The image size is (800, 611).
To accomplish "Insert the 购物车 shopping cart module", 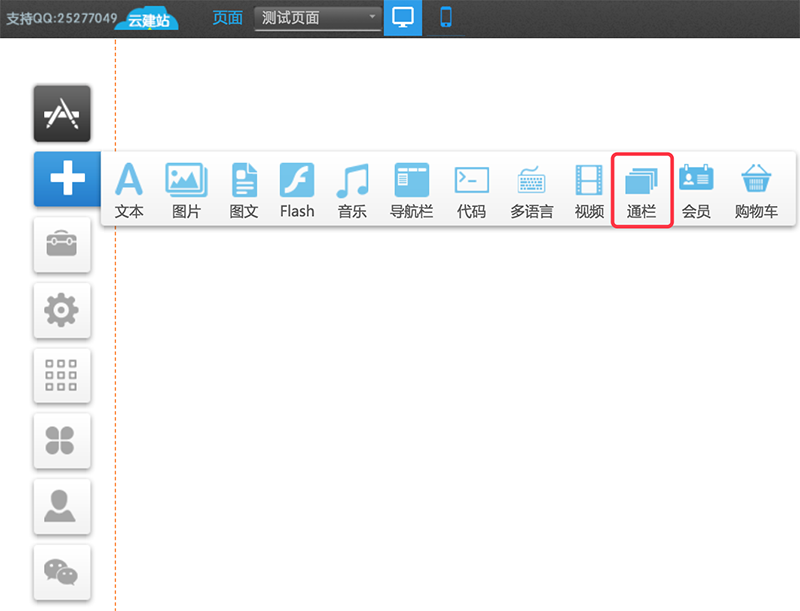I will point(756,190).
